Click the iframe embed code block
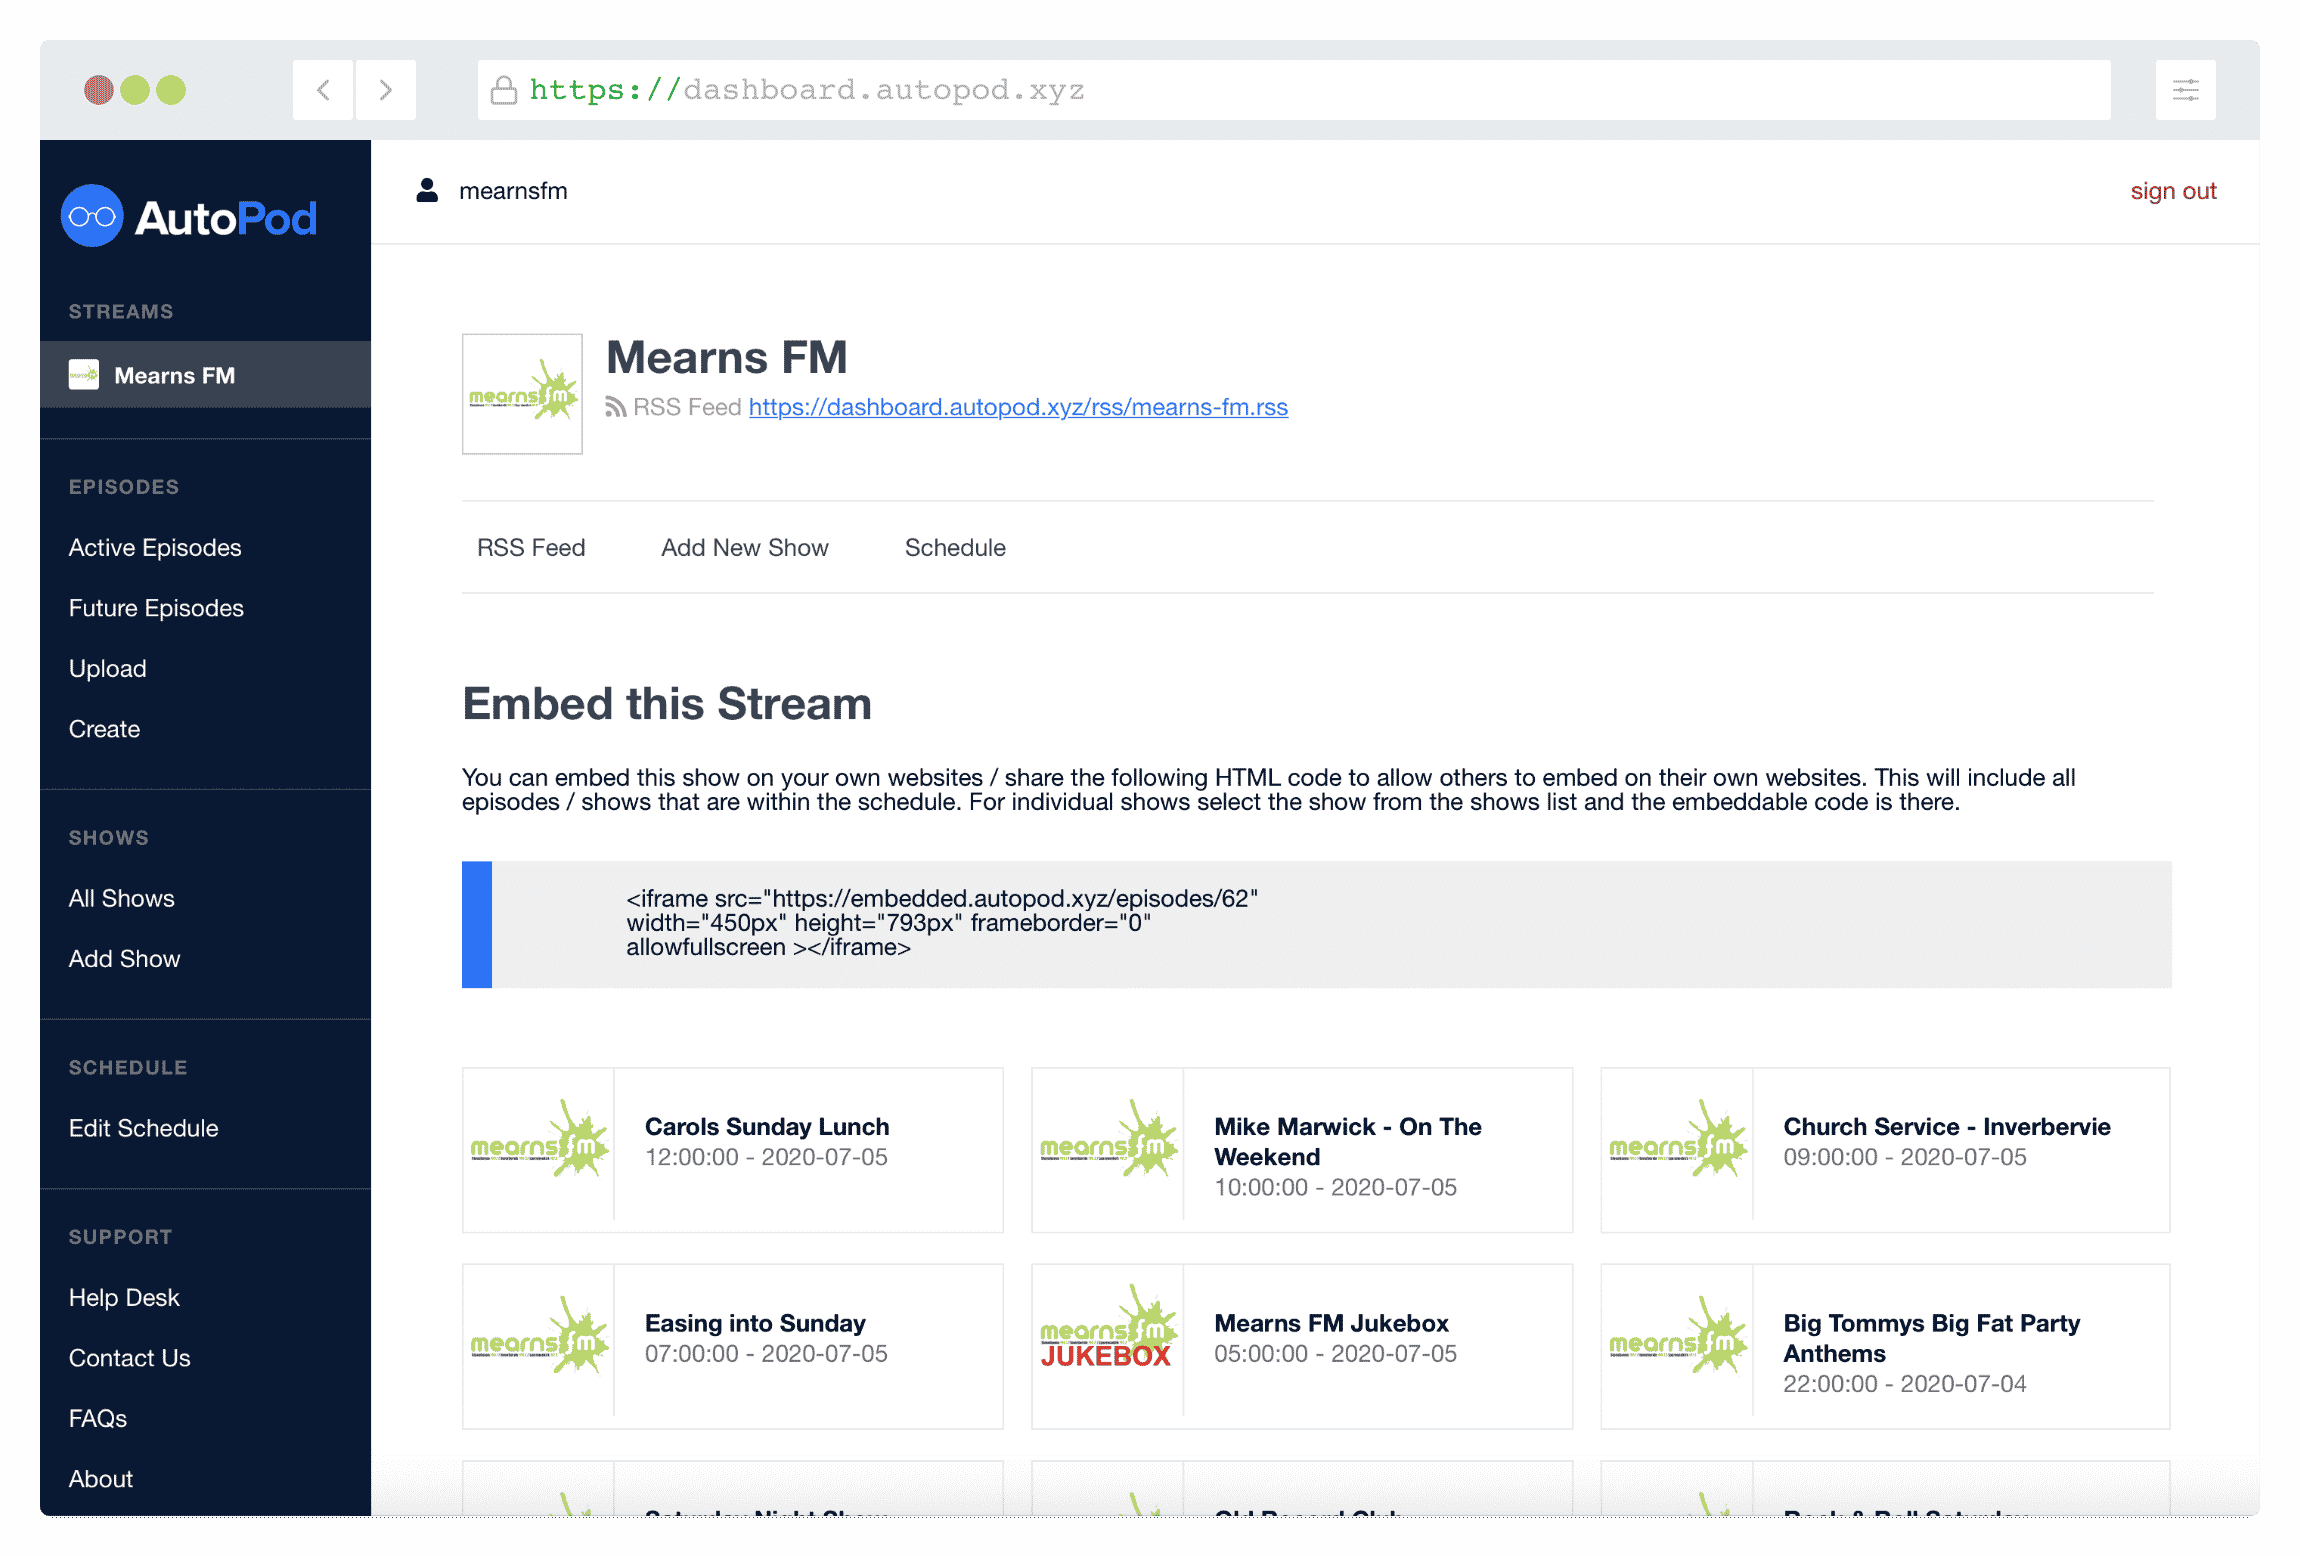The image size is (2300, 1556). pos(1316,924)
